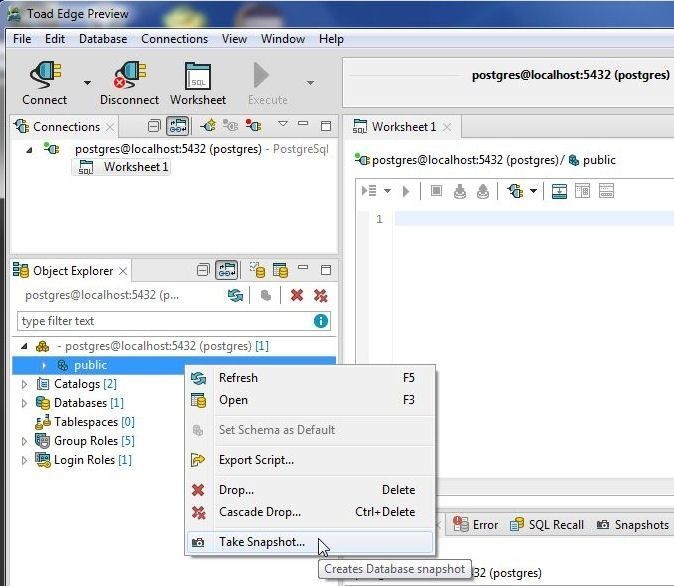The image size is (674, 586).
Task: Click the grid layout icon left of last worksheet icon
Action: click(x=582, y=191)
